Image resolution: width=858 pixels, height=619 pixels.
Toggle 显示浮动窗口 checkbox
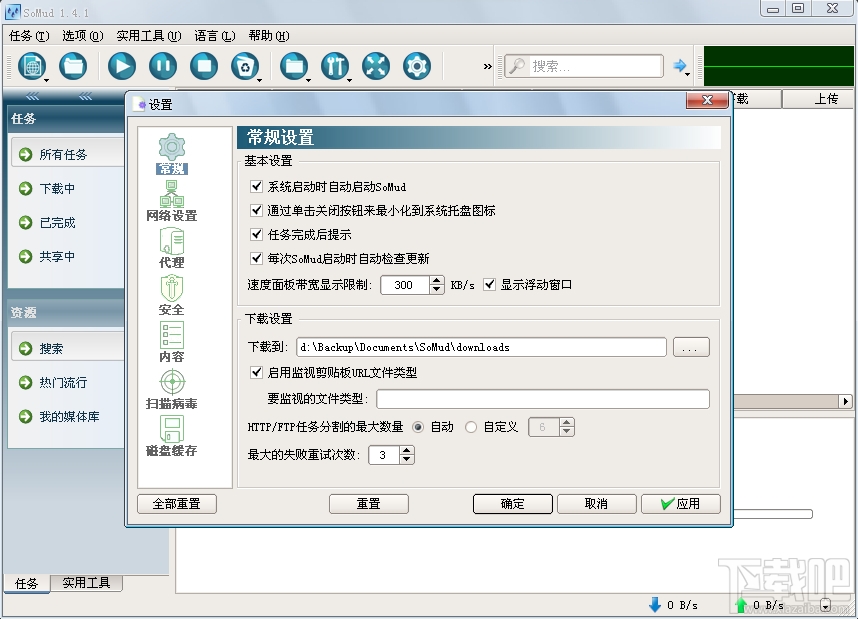[489, 285]
